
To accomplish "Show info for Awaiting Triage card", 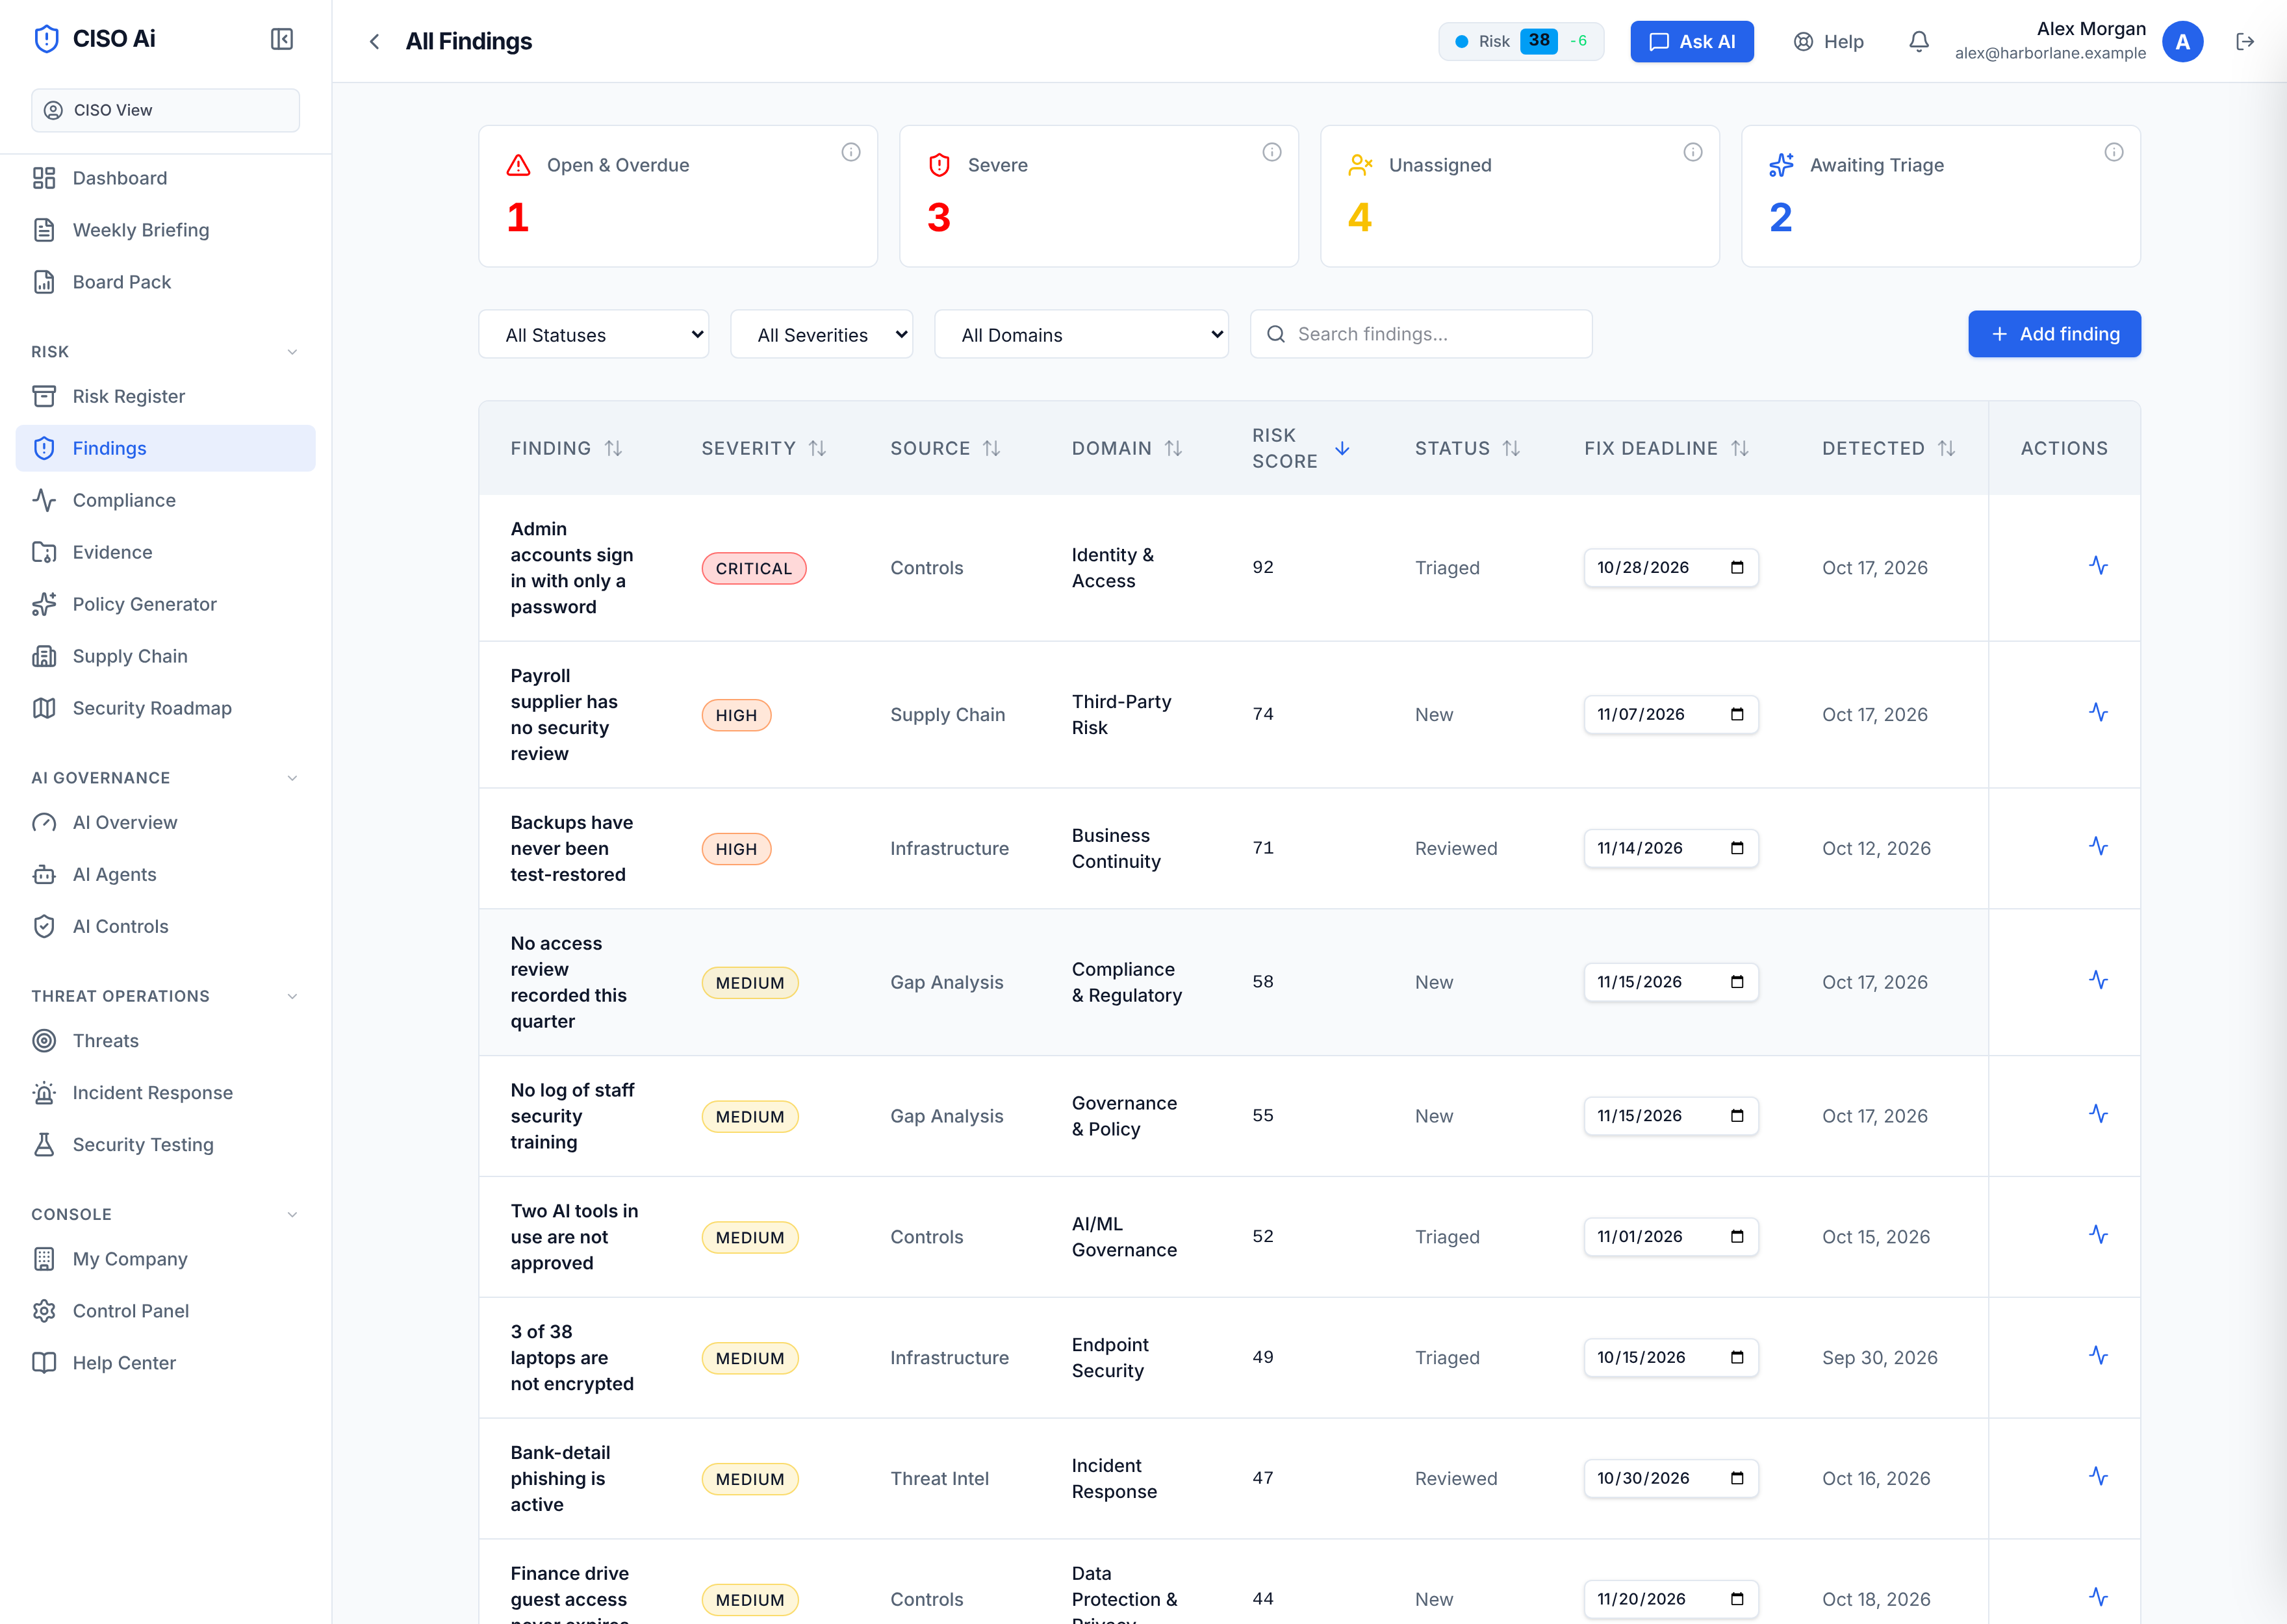I will coord(2114,152).
